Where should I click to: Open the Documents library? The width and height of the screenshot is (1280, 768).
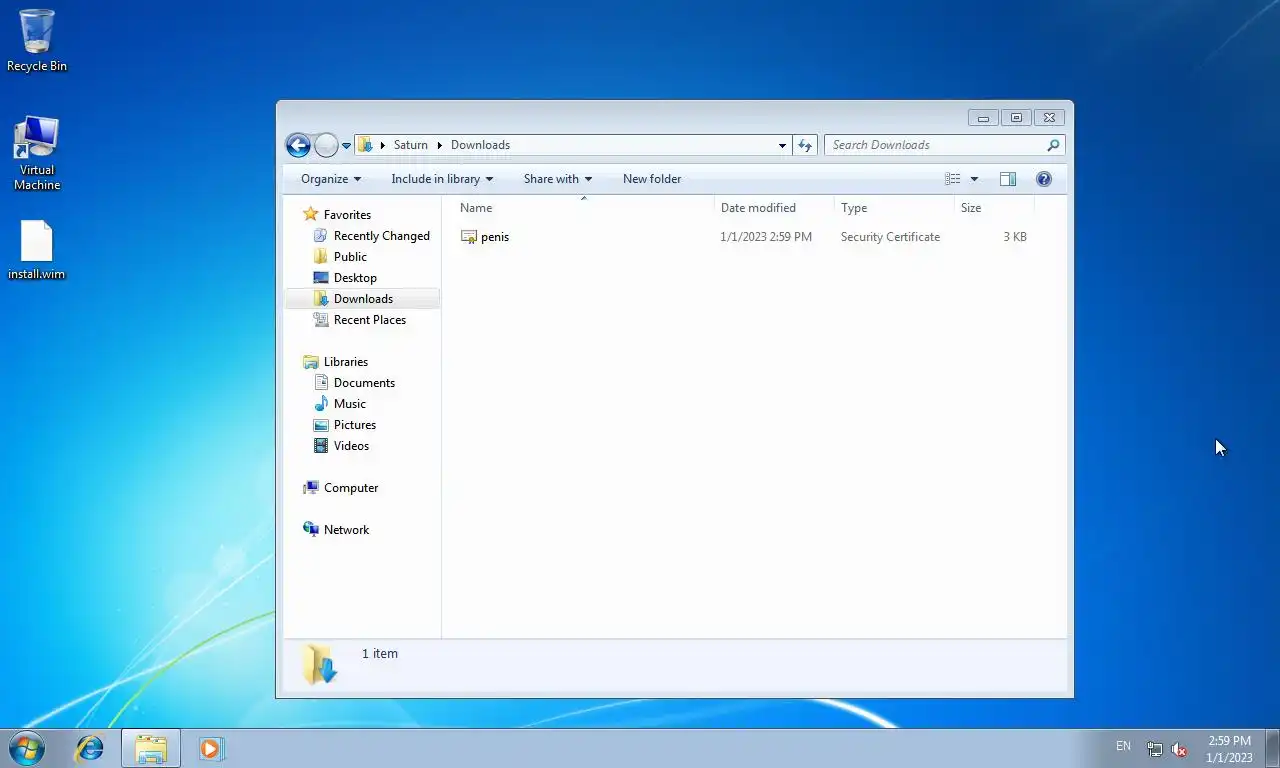click(364, 383)
